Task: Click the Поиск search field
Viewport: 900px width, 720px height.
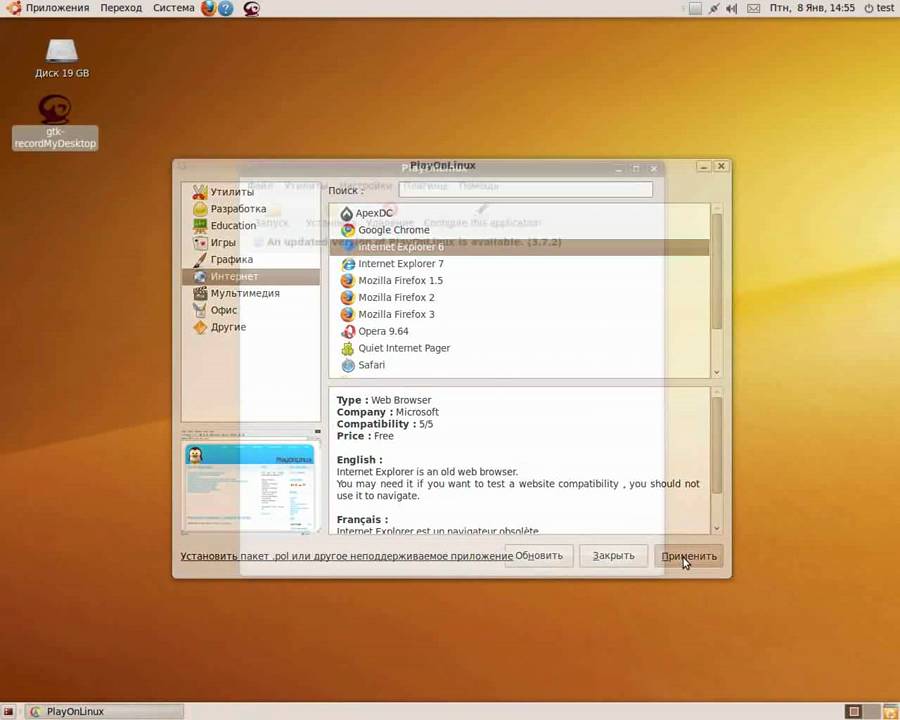Action: 526,189
